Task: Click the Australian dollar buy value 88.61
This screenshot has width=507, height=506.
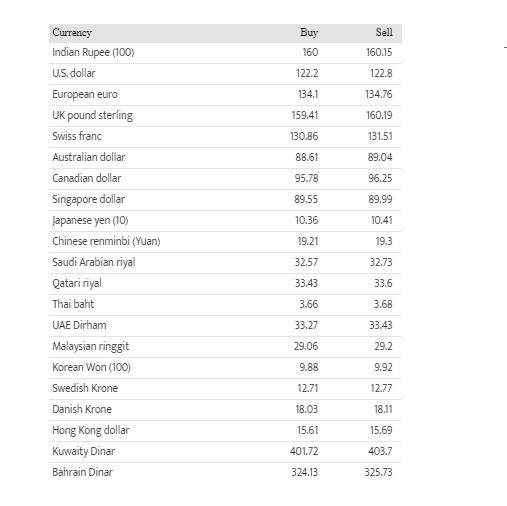Action: [307, 157]
